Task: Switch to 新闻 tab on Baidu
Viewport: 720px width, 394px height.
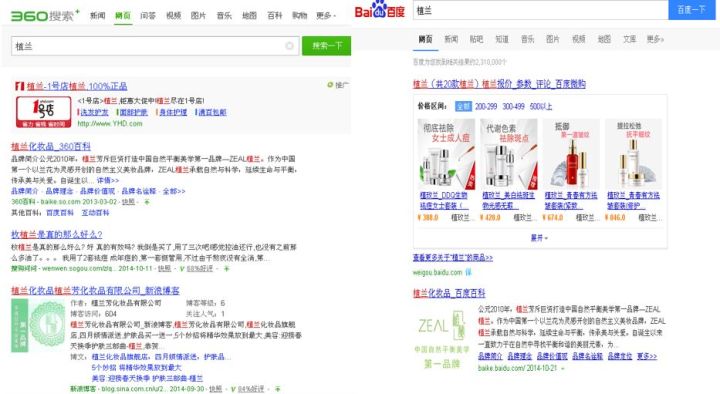Action: pos(451,39)
